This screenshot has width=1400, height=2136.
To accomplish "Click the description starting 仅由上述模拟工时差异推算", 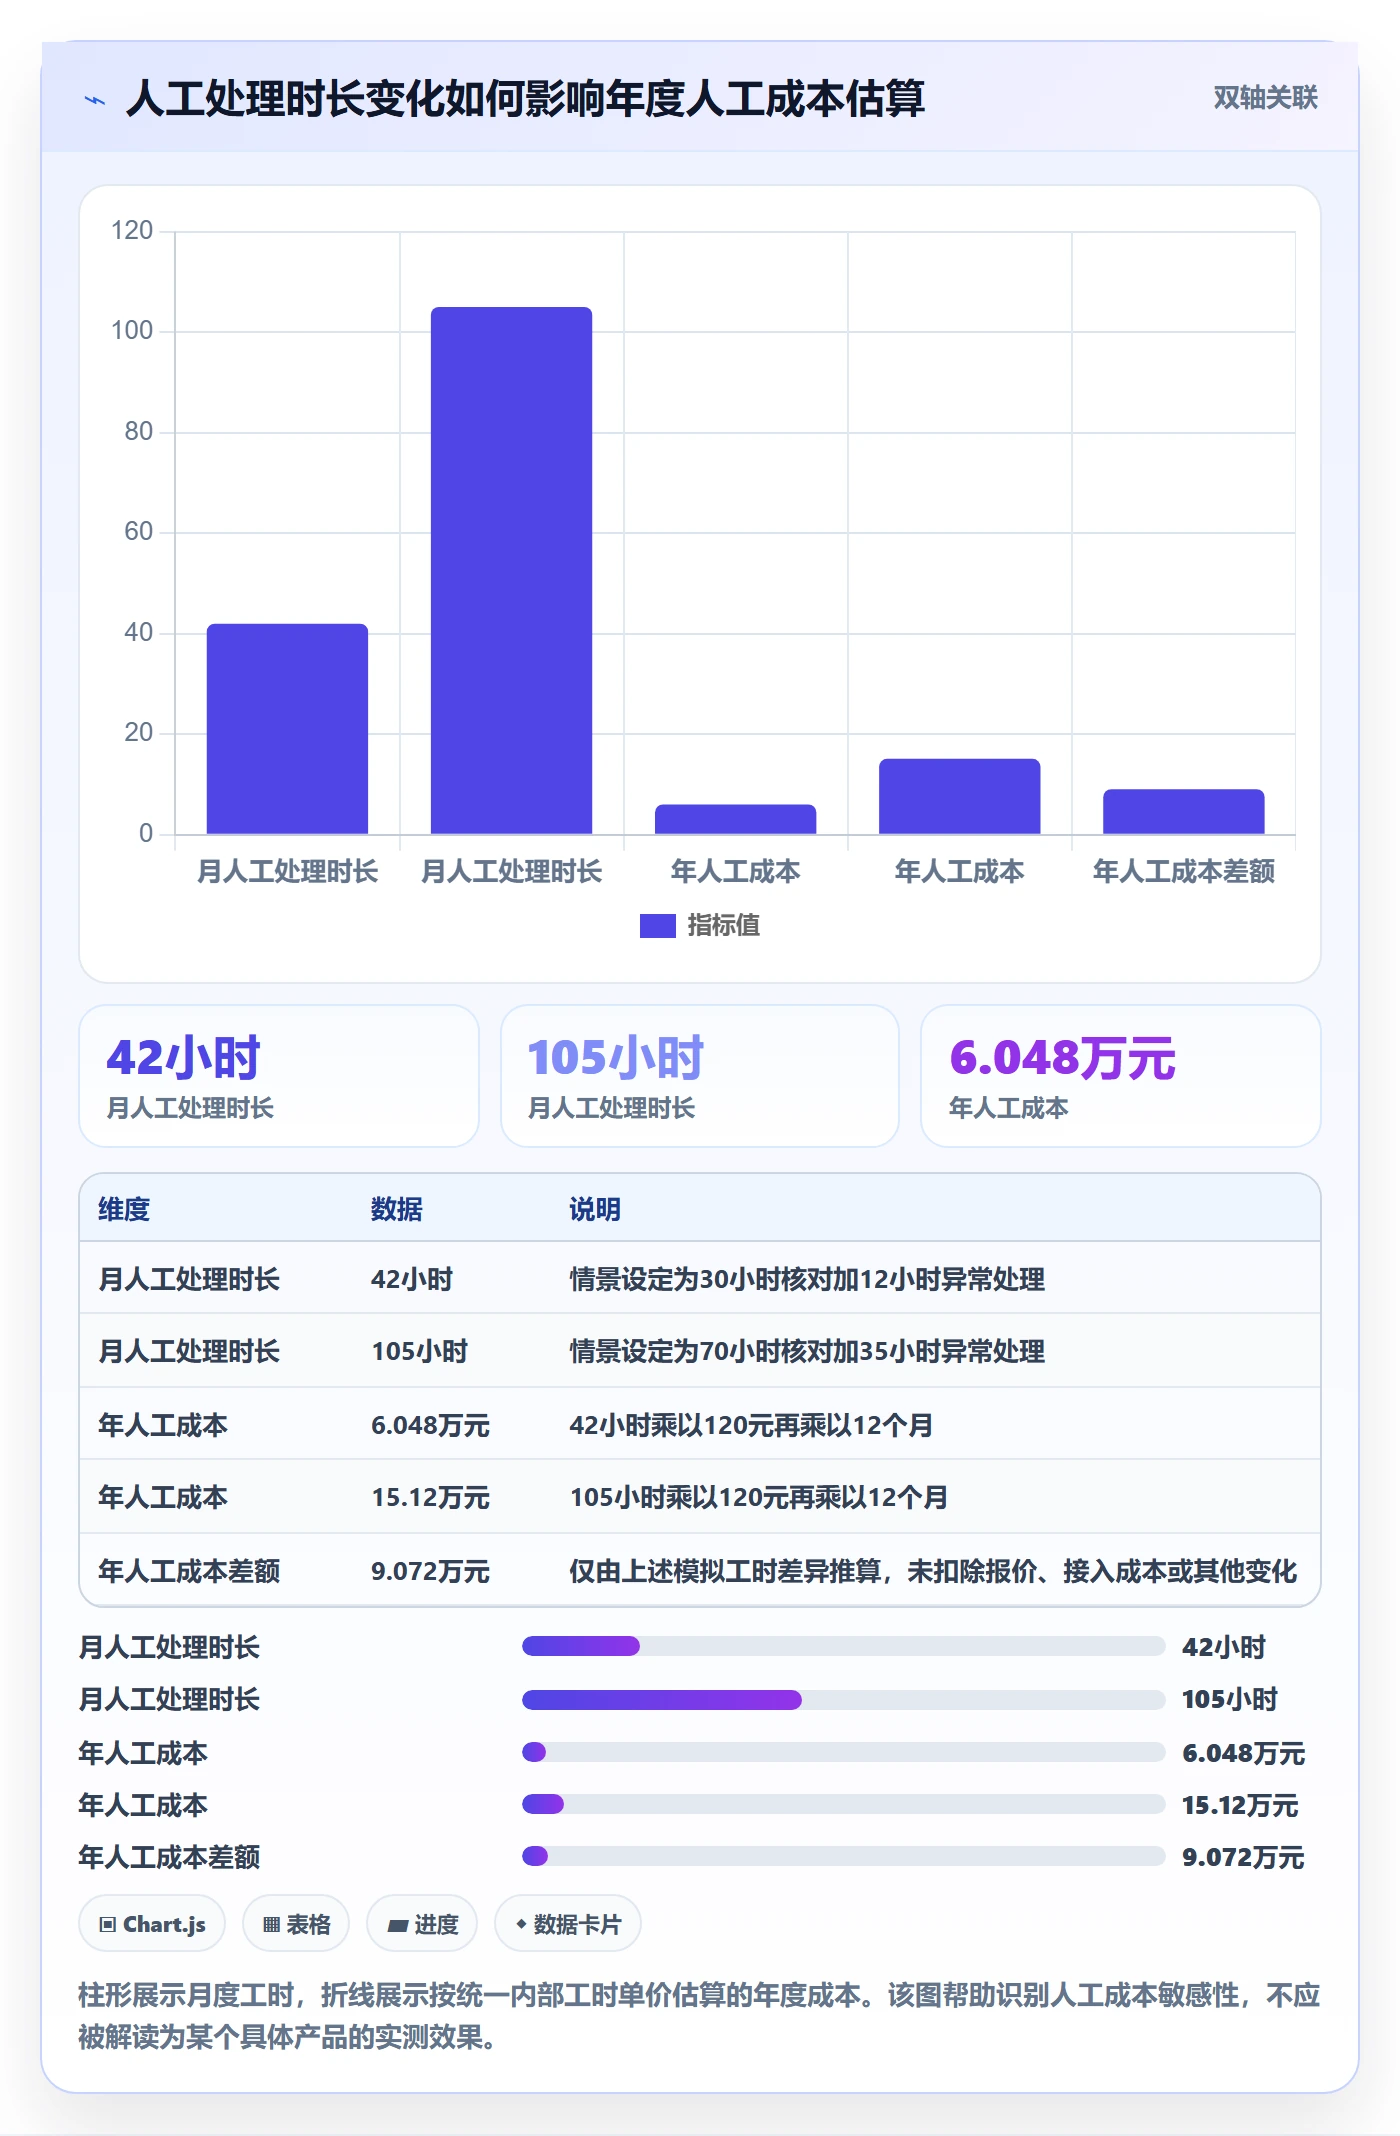I will tap(933, 1571).
